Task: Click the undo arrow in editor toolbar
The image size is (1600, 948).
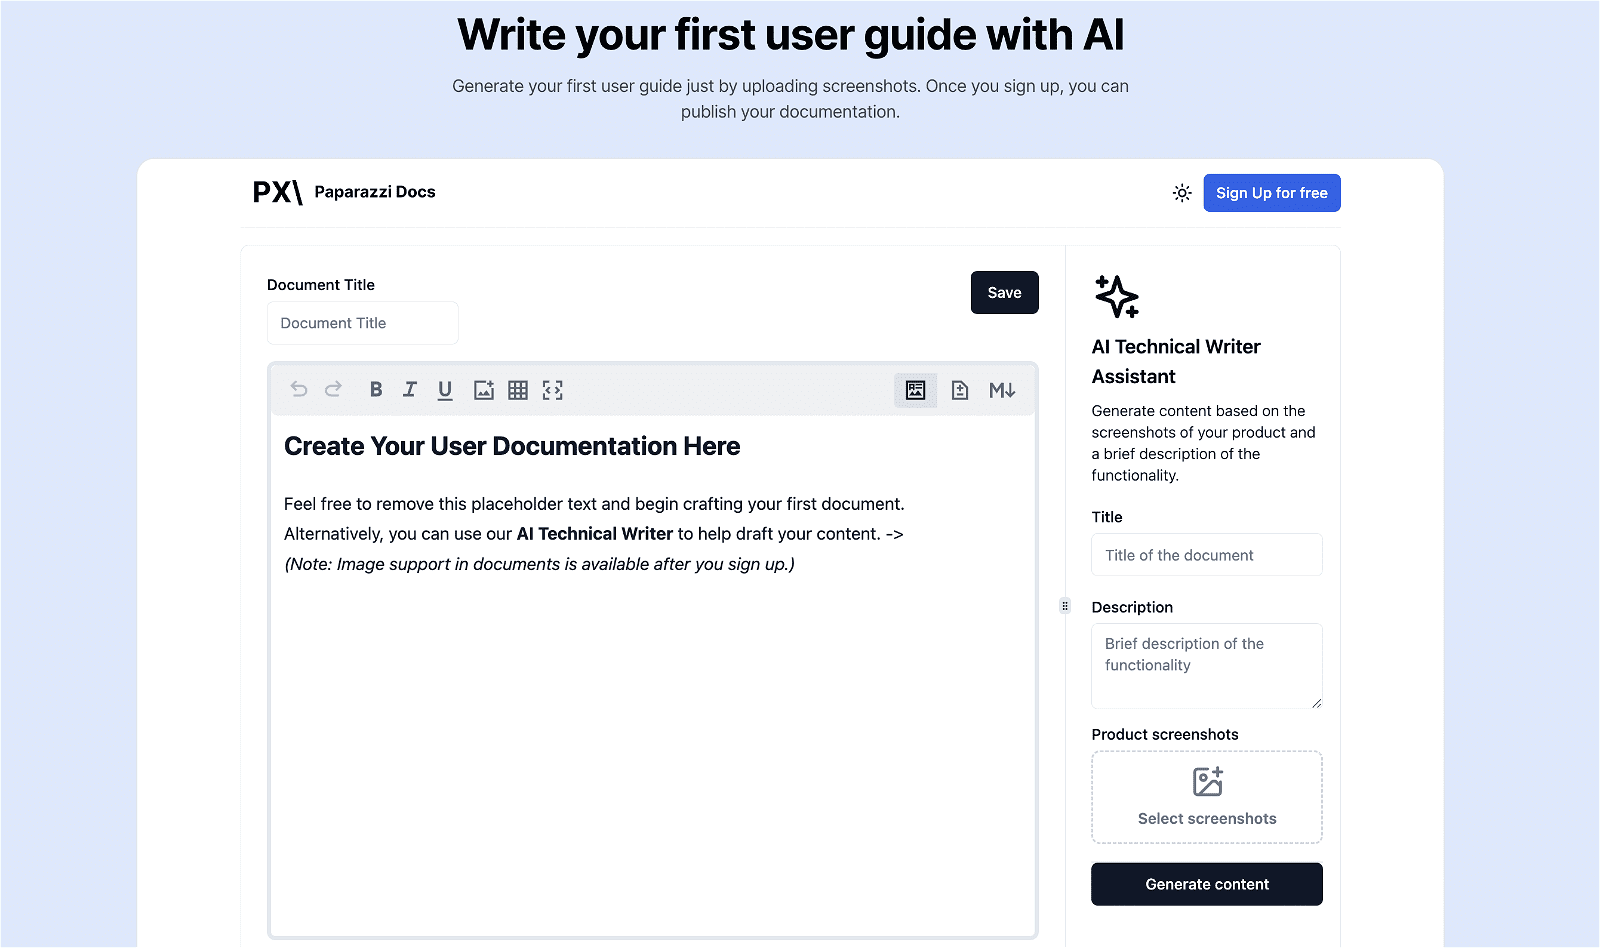Action: [x=299, y=390]
